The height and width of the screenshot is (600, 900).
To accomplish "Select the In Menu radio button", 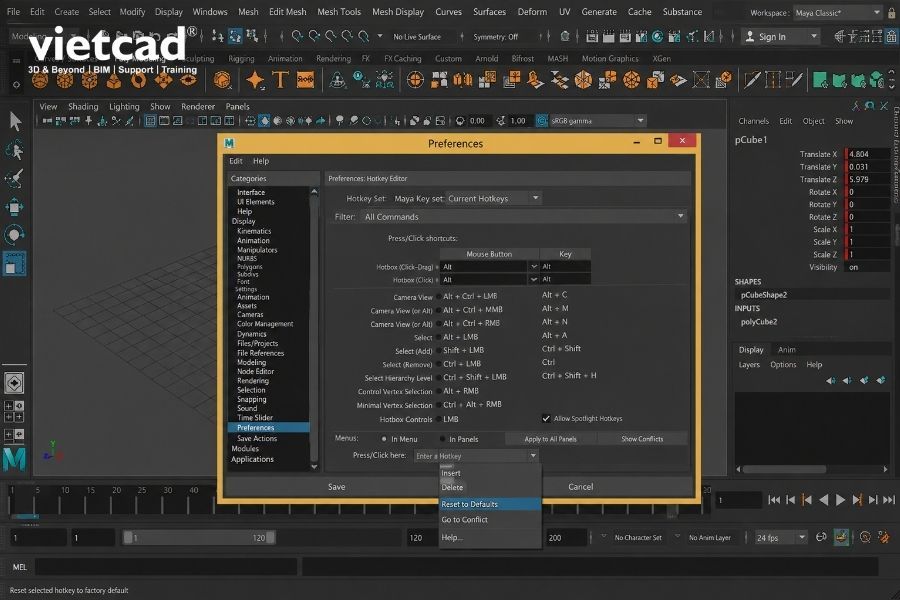I will [384, 439].
